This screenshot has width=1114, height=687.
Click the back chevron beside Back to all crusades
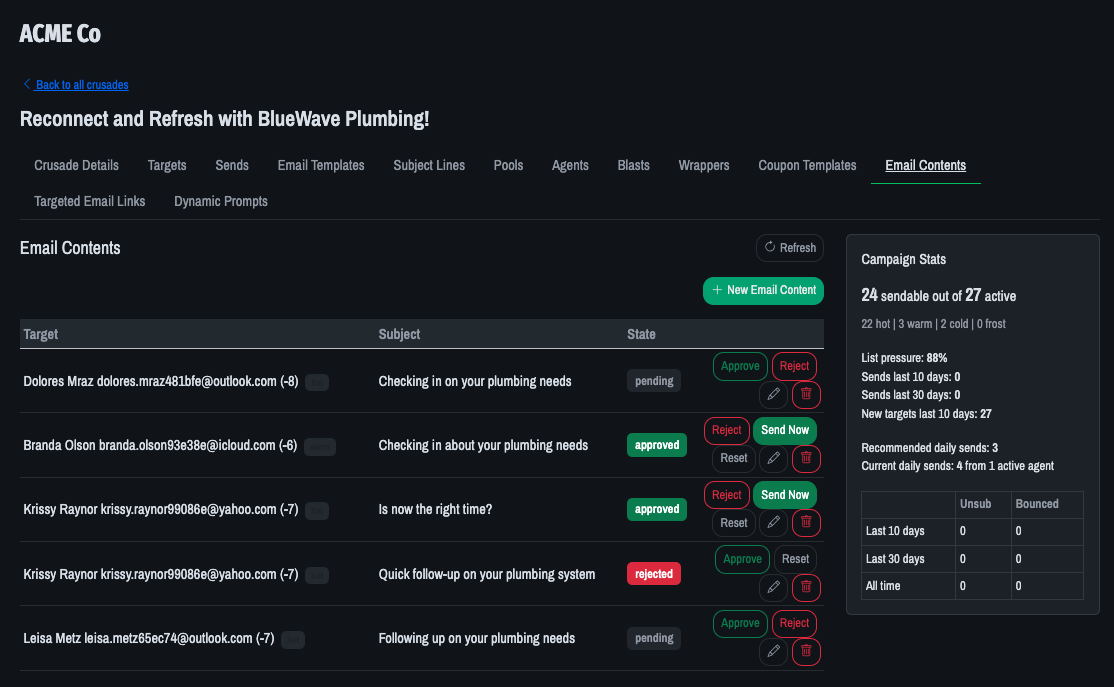(x=27, y=84)
